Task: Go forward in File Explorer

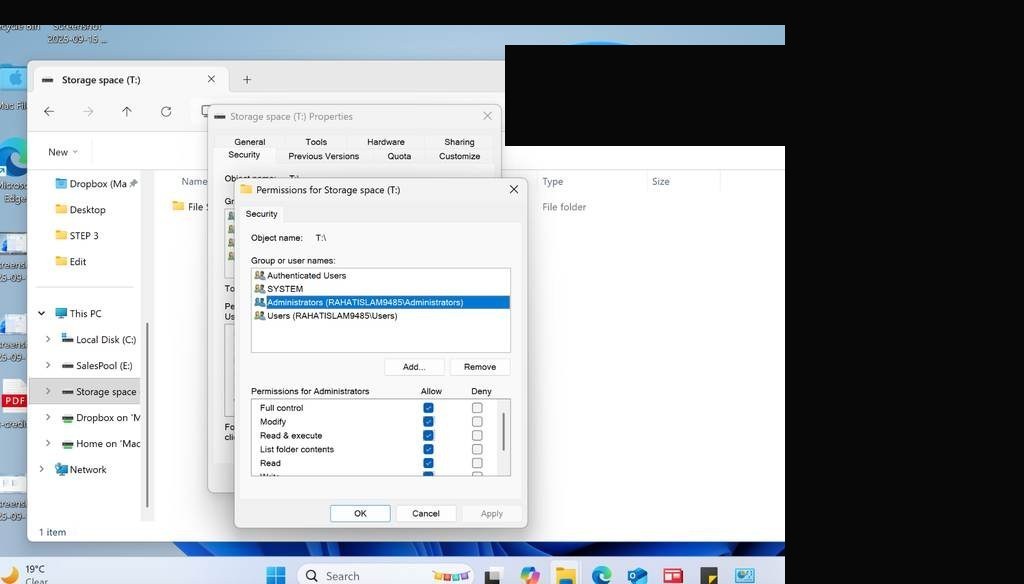Action: point(88,112)
